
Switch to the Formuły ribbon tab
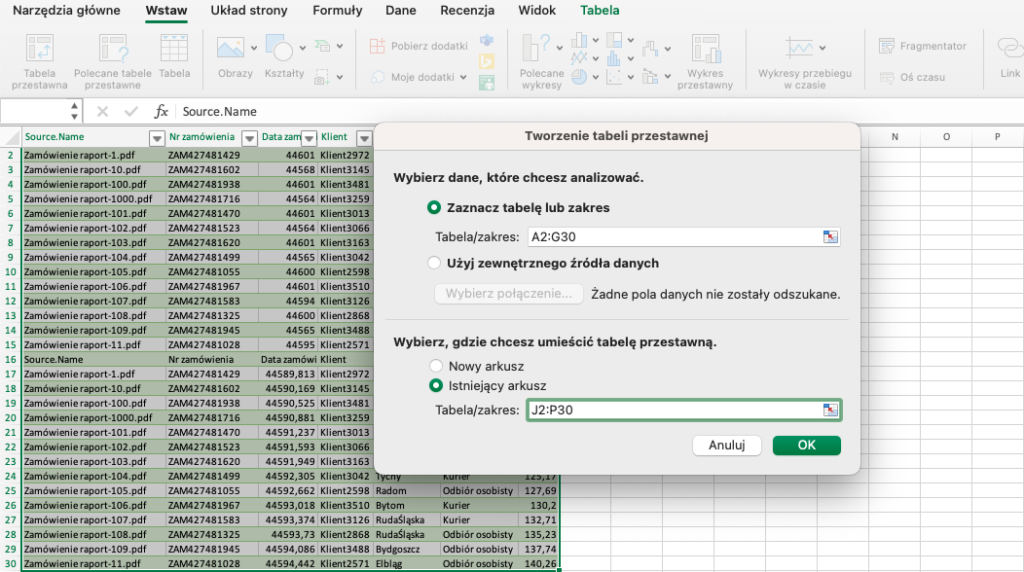tap(337, 11)
